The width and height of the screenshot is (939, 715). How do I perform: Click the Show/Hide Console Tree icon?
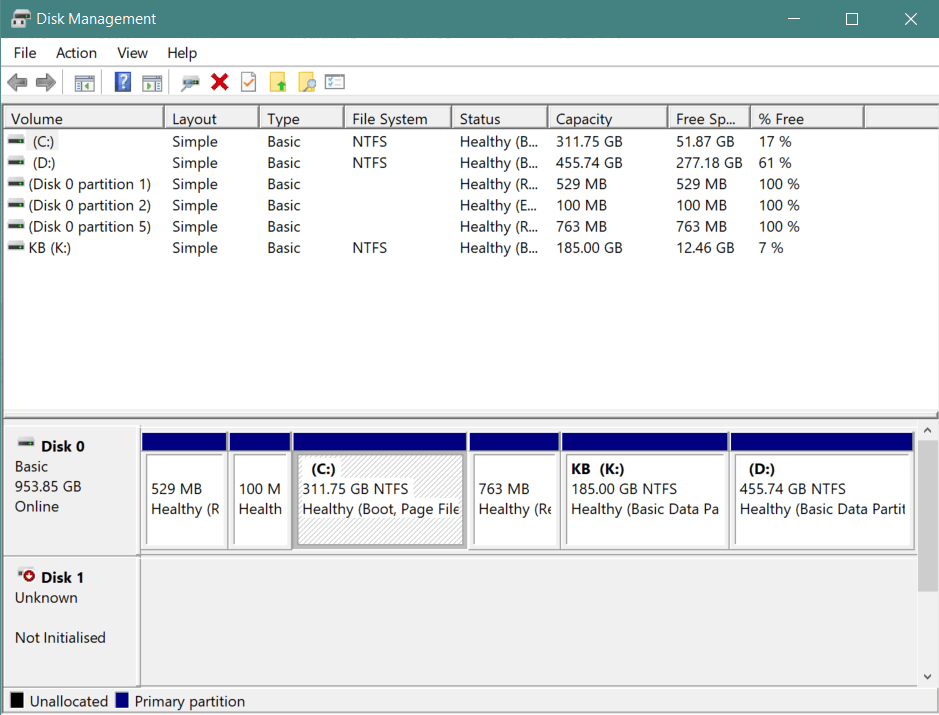tap(84, 83)
